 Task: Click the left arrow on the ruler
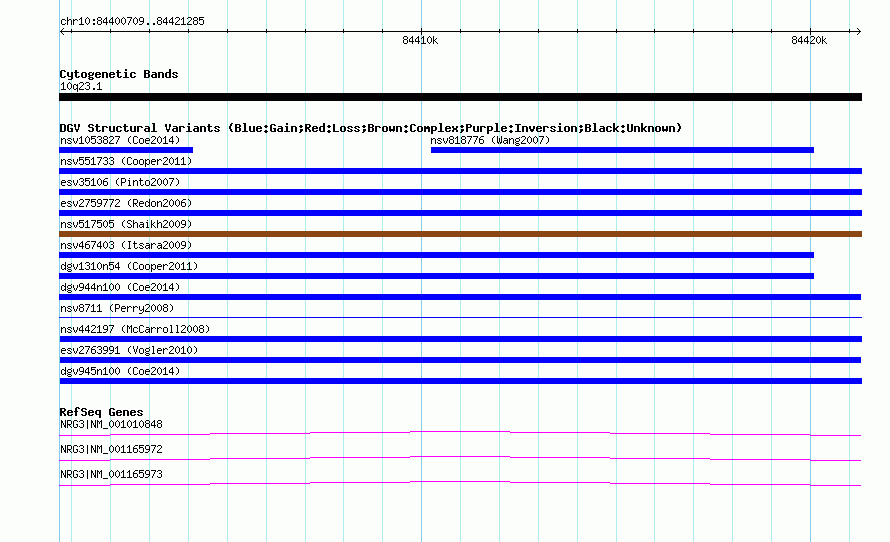63,31
